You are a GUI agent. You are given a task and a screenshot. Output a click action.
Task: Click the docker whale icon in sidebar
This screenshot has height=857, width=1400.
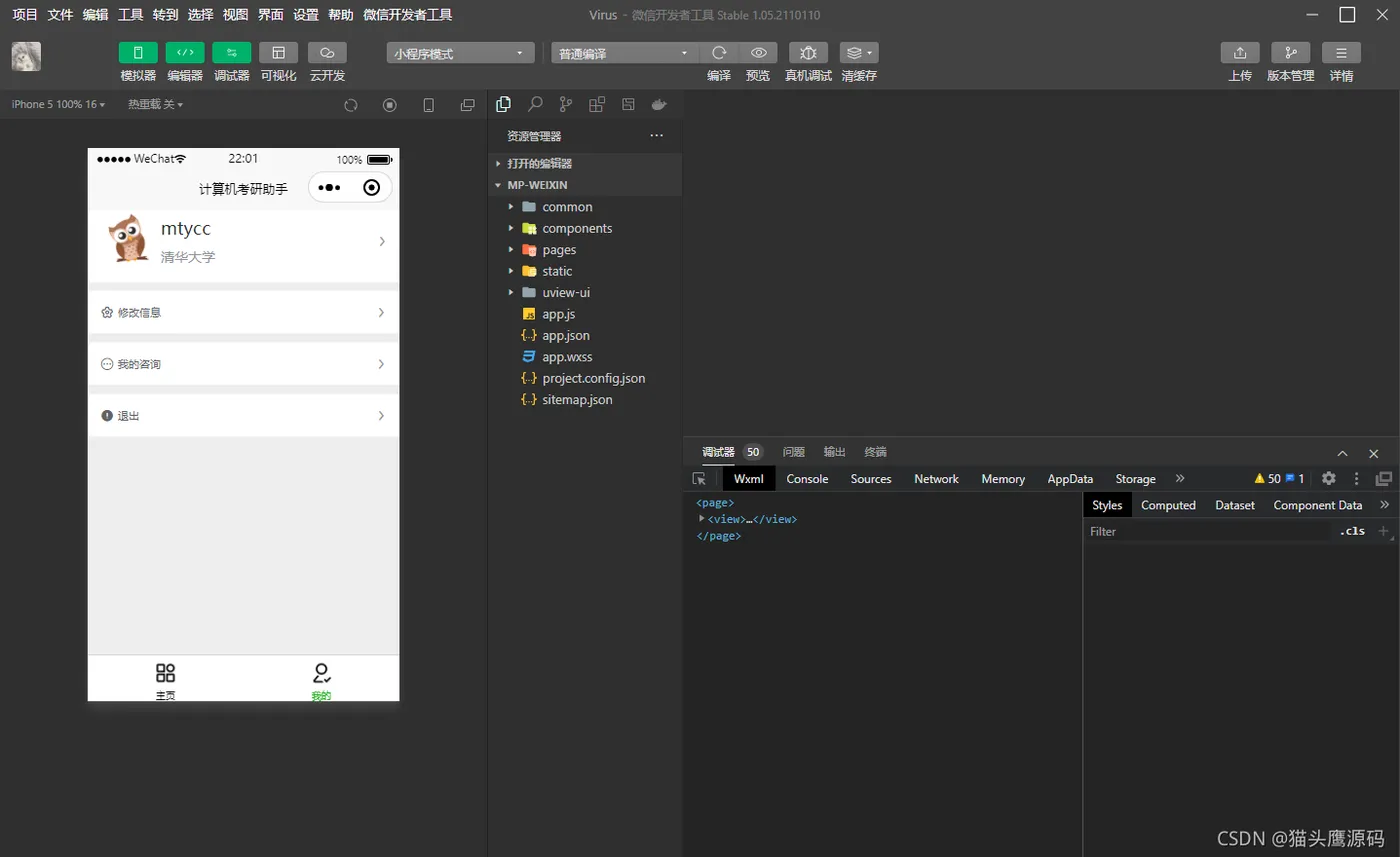tap(658, 104)
